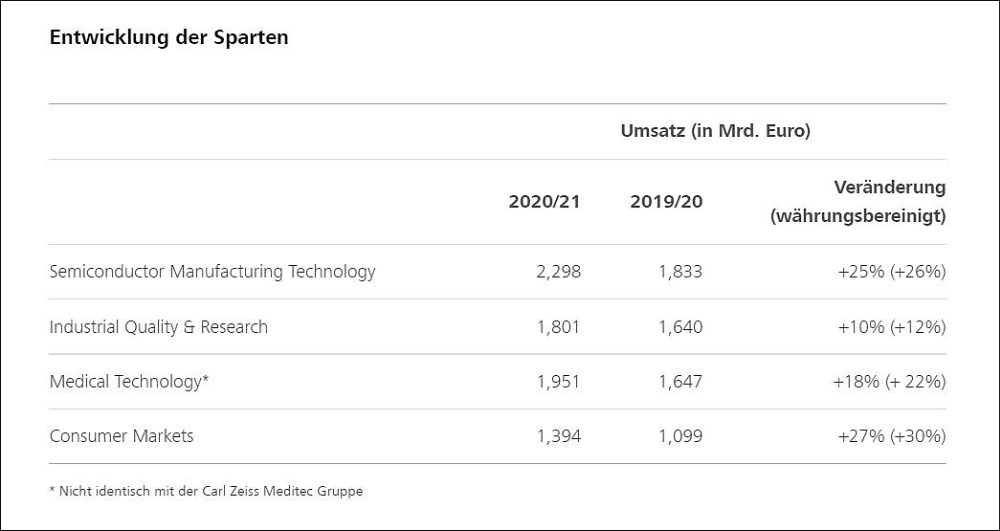1000x531 pixels.
Task: Click the Industrial Quality & Research label
Action: tap(158, 326)
